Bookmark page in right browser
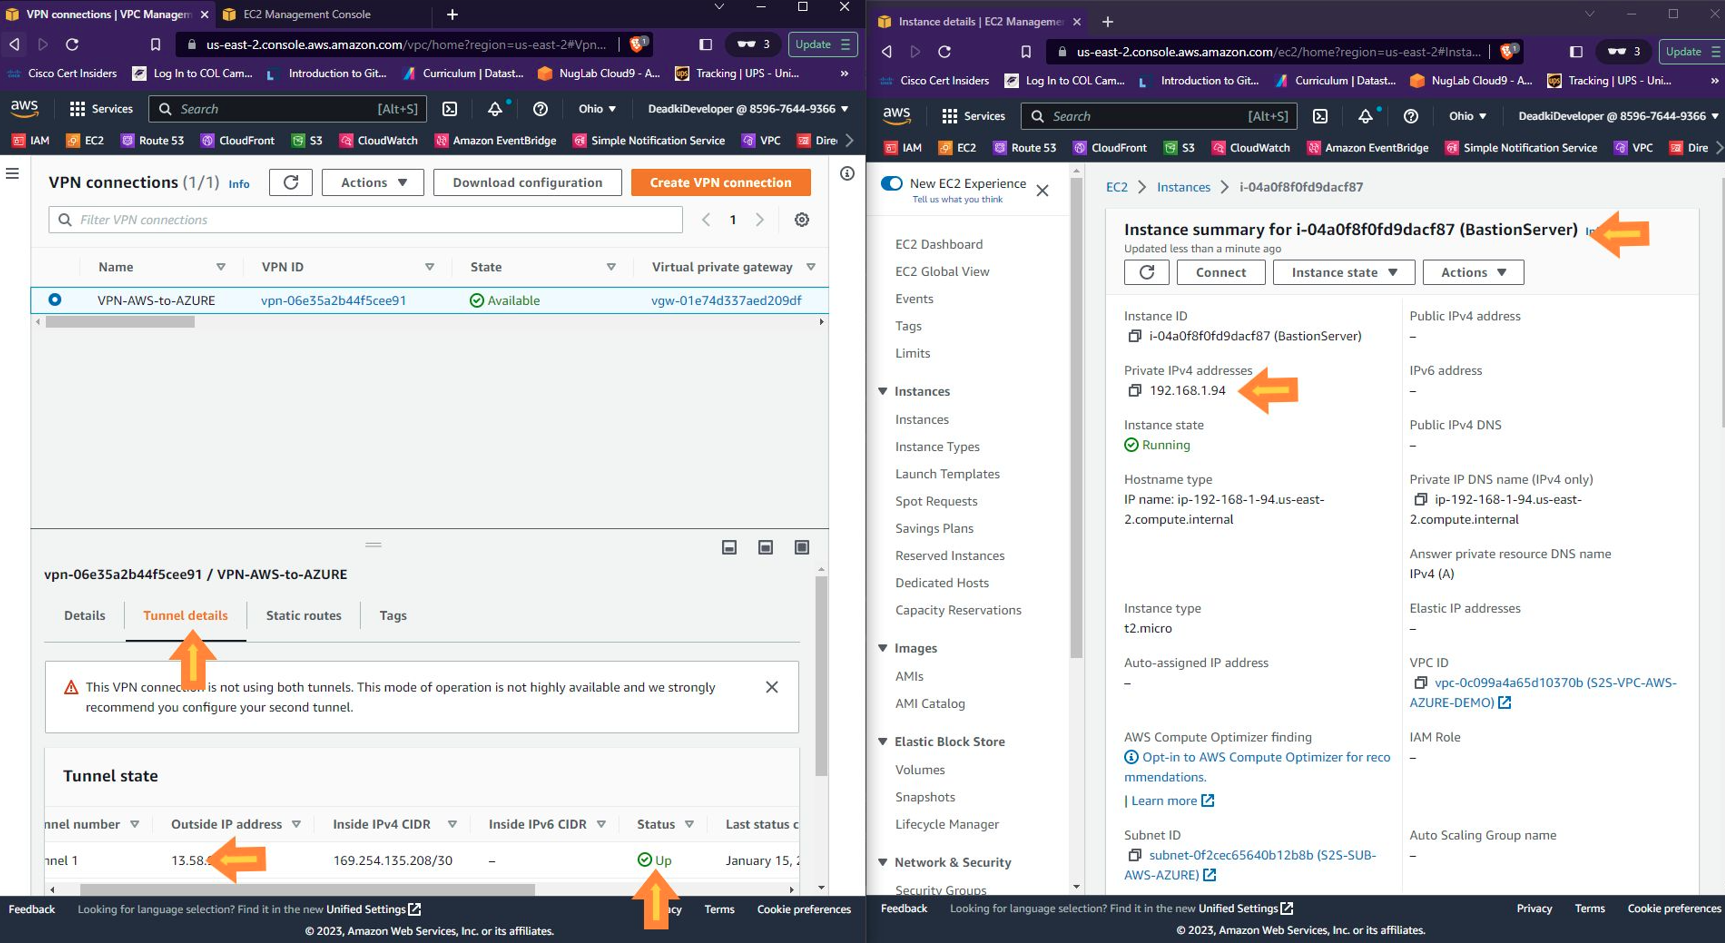The height and width of the screenshot is (943, 1725). 1026,51
